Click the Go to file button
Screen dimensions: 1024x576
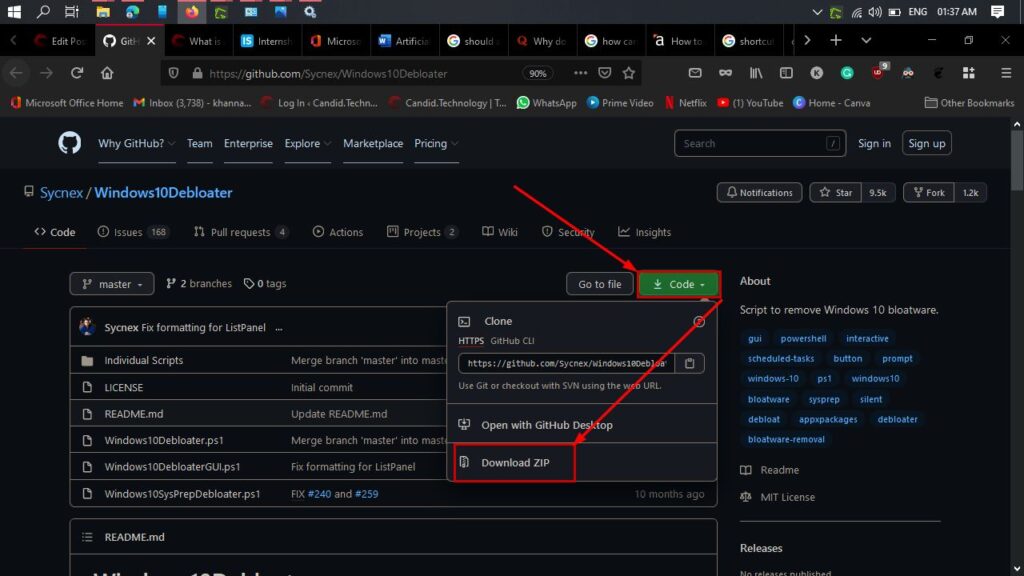[600, 284]
